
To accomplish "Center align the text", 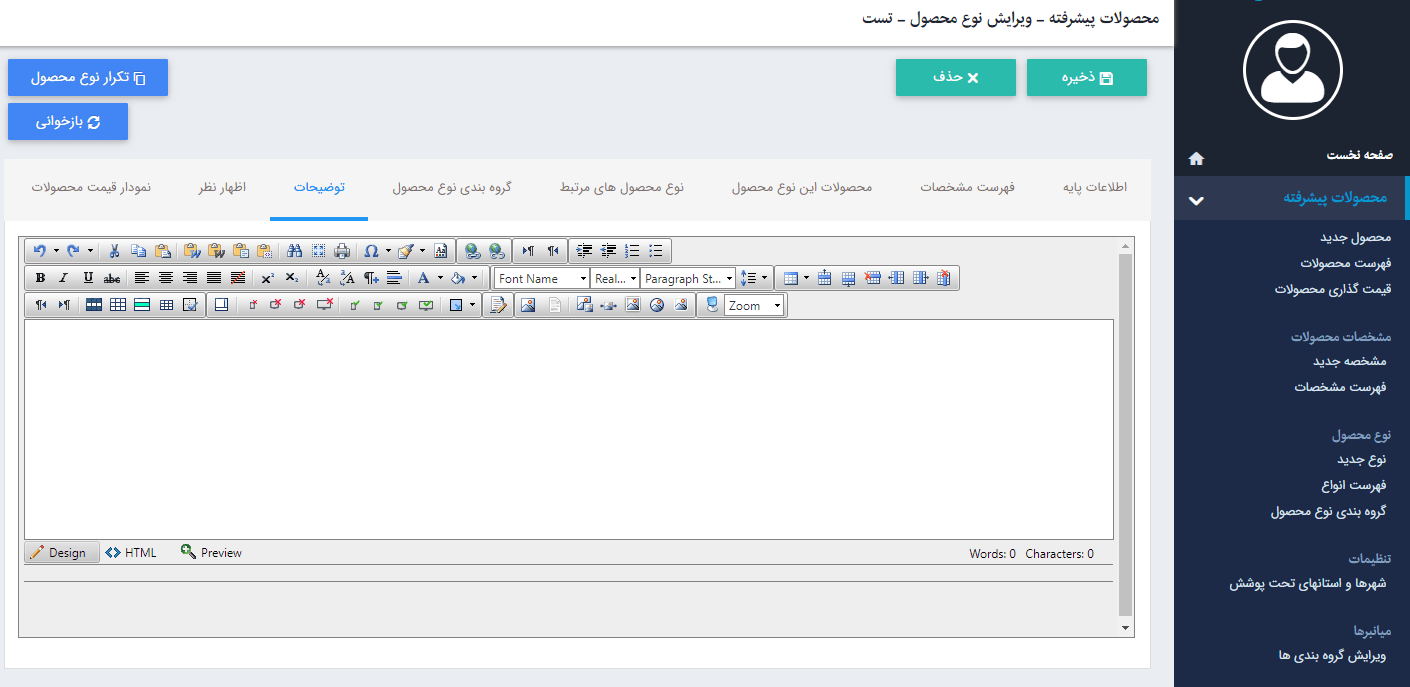I will click(166, 278).
